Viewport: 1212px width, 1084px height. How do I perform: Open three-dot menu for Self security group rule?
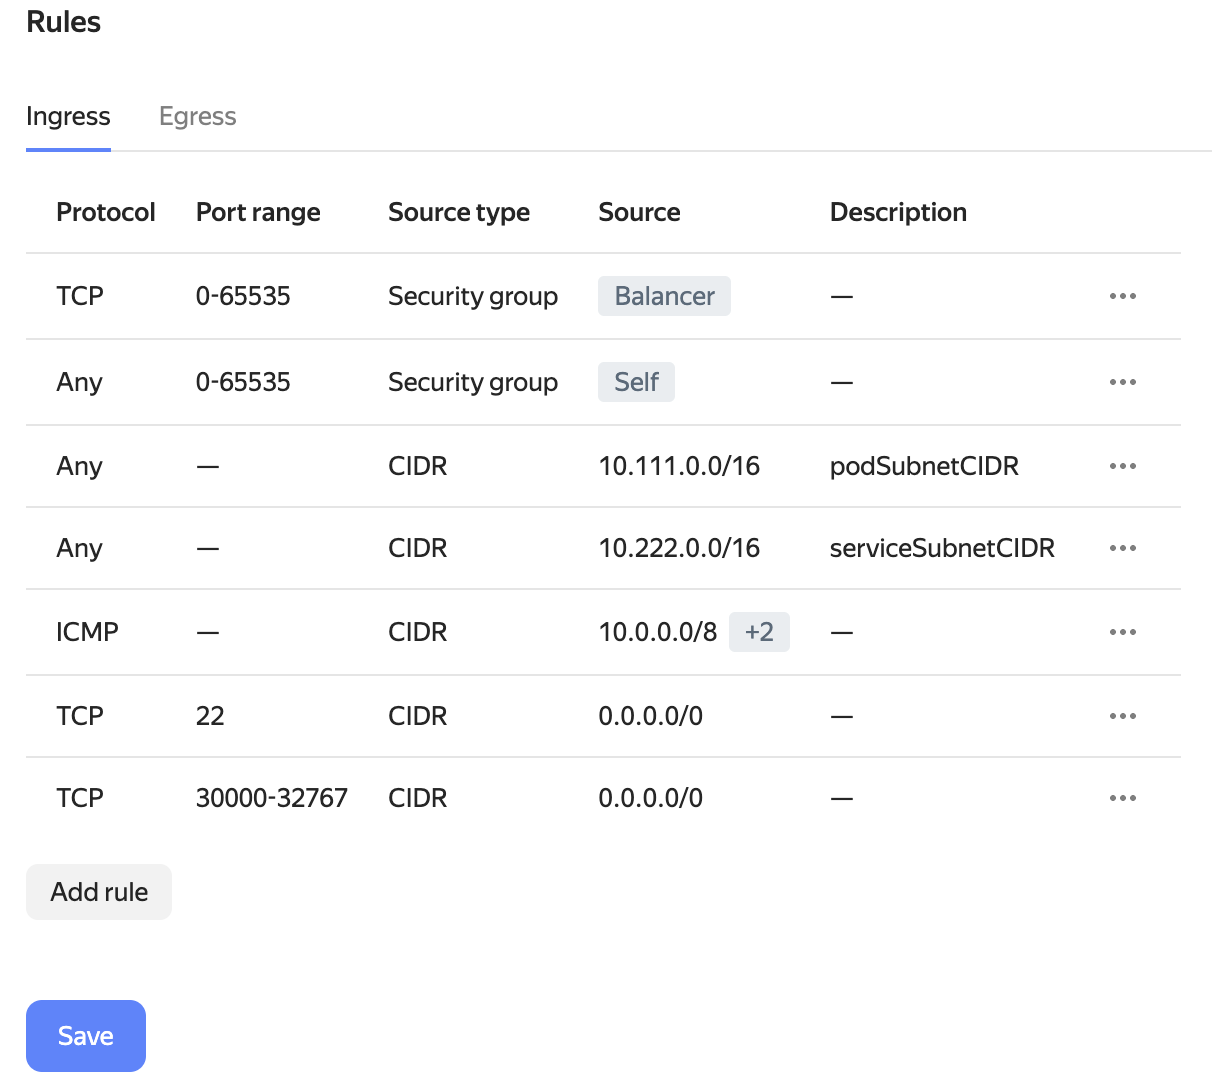[1122, 382]
